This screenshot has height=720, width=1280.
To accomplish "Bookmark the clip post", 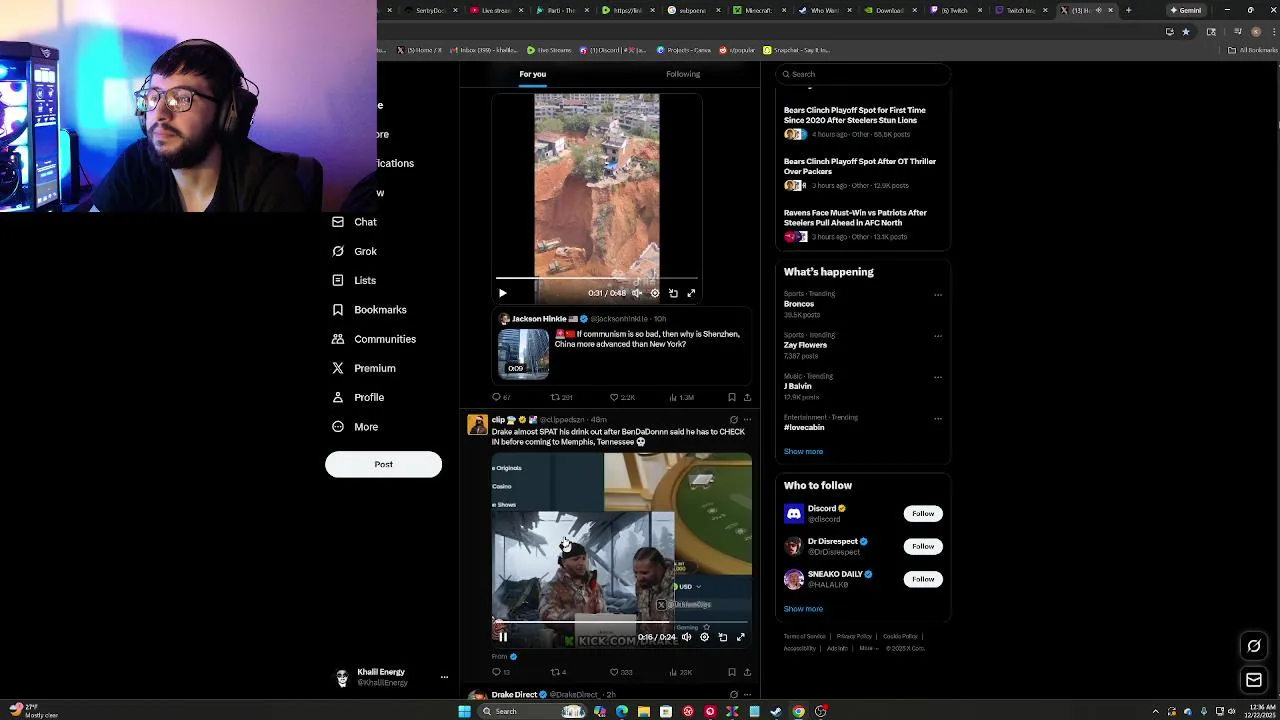I will (732, 672).
